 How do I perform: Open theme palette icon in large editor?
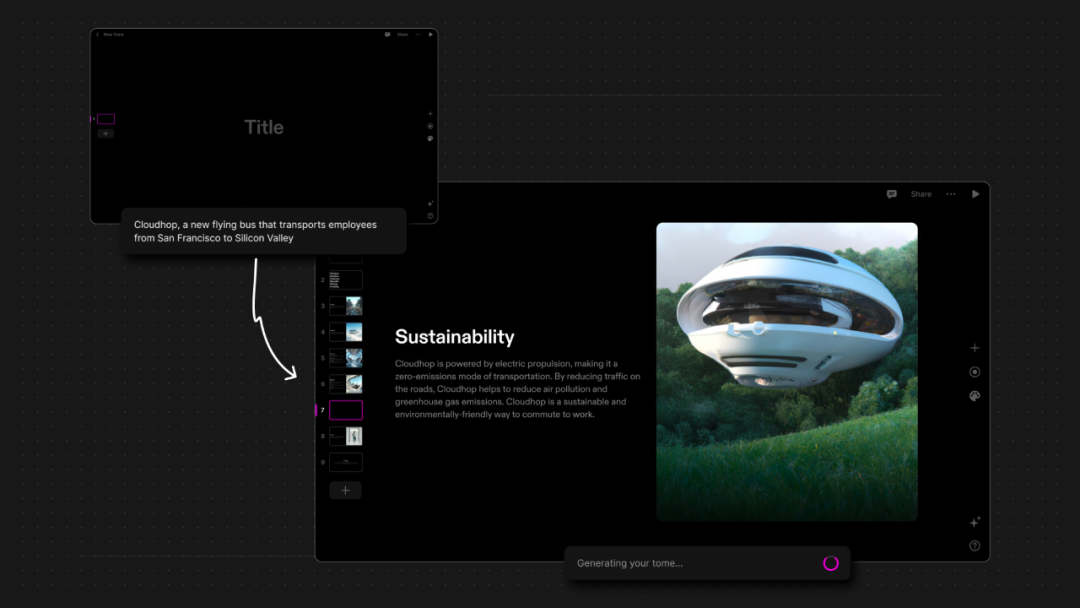(975, 396)
